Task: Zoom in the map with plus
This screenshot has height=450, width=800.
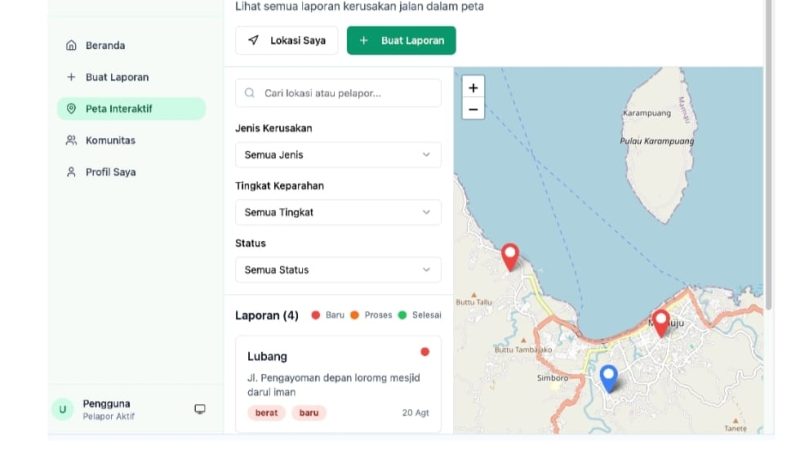Action: (473, 88)
